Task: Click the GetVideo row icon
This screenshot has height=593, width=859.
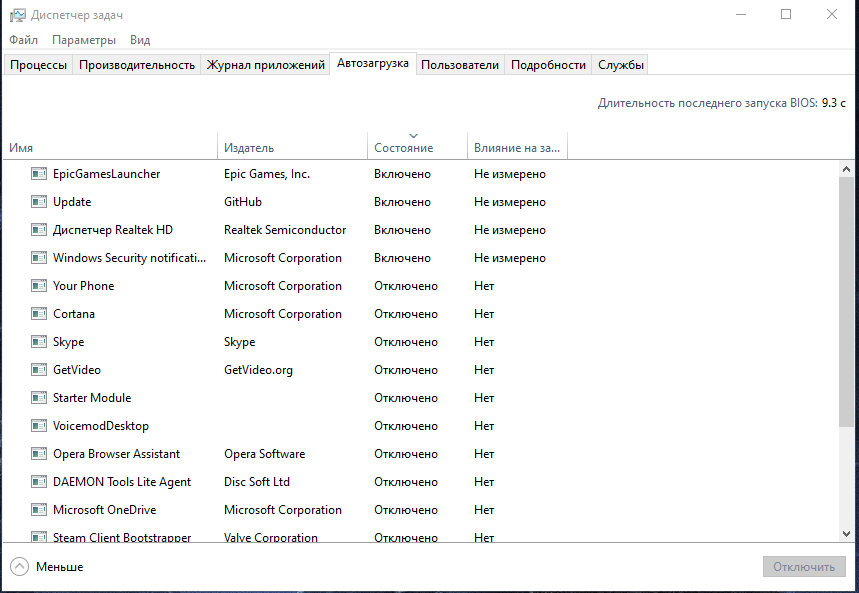Action: (x=39, y=369)
